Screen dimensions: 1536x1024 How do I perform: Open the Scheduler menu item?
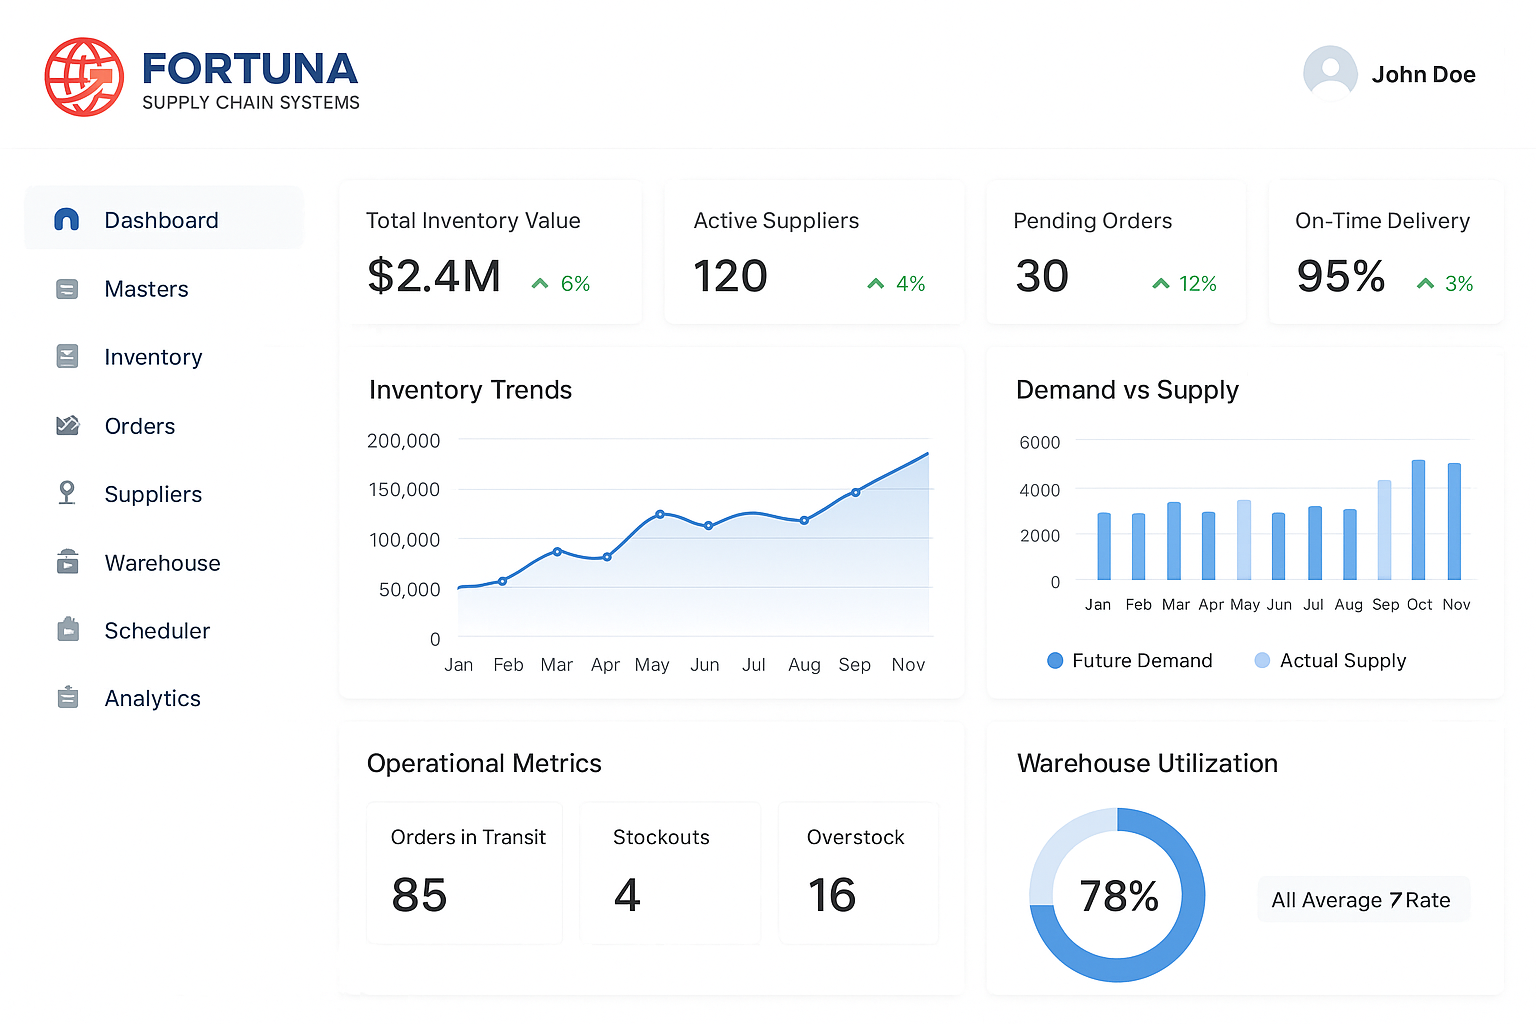[x=157, y=630]
